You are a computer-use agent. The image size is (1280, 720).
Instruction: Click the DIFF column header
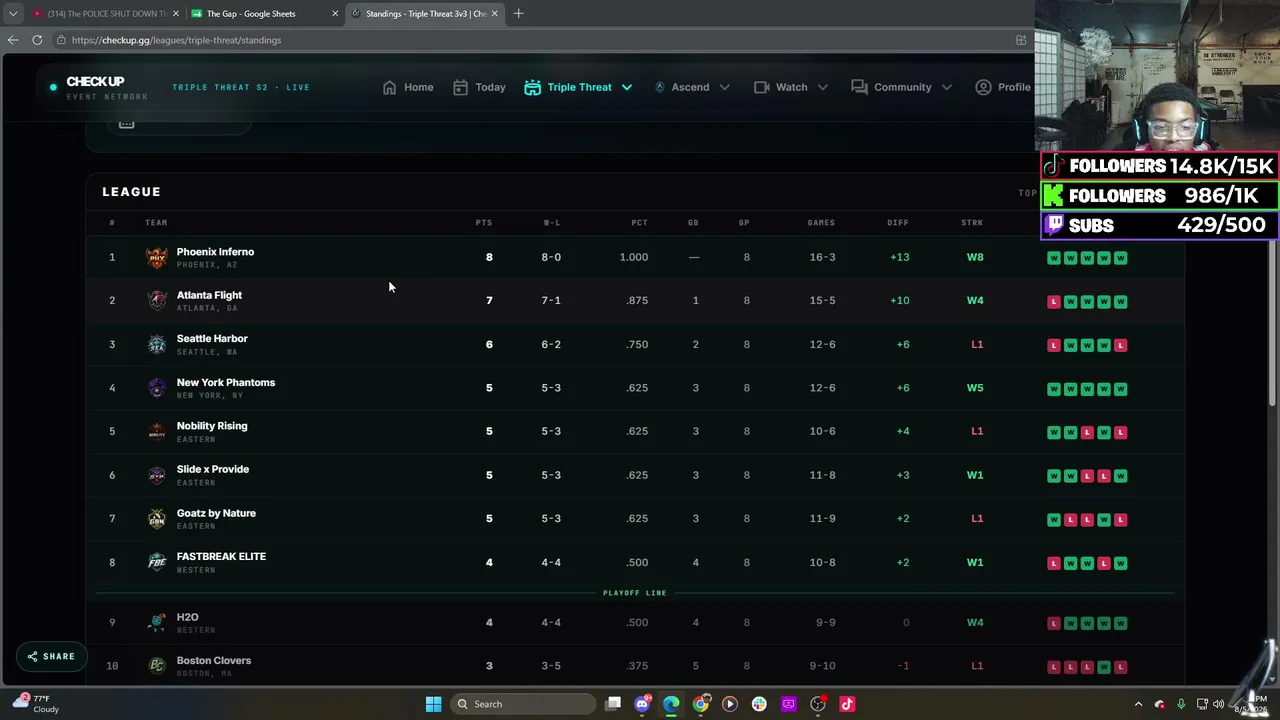click(x=898, y=223)
